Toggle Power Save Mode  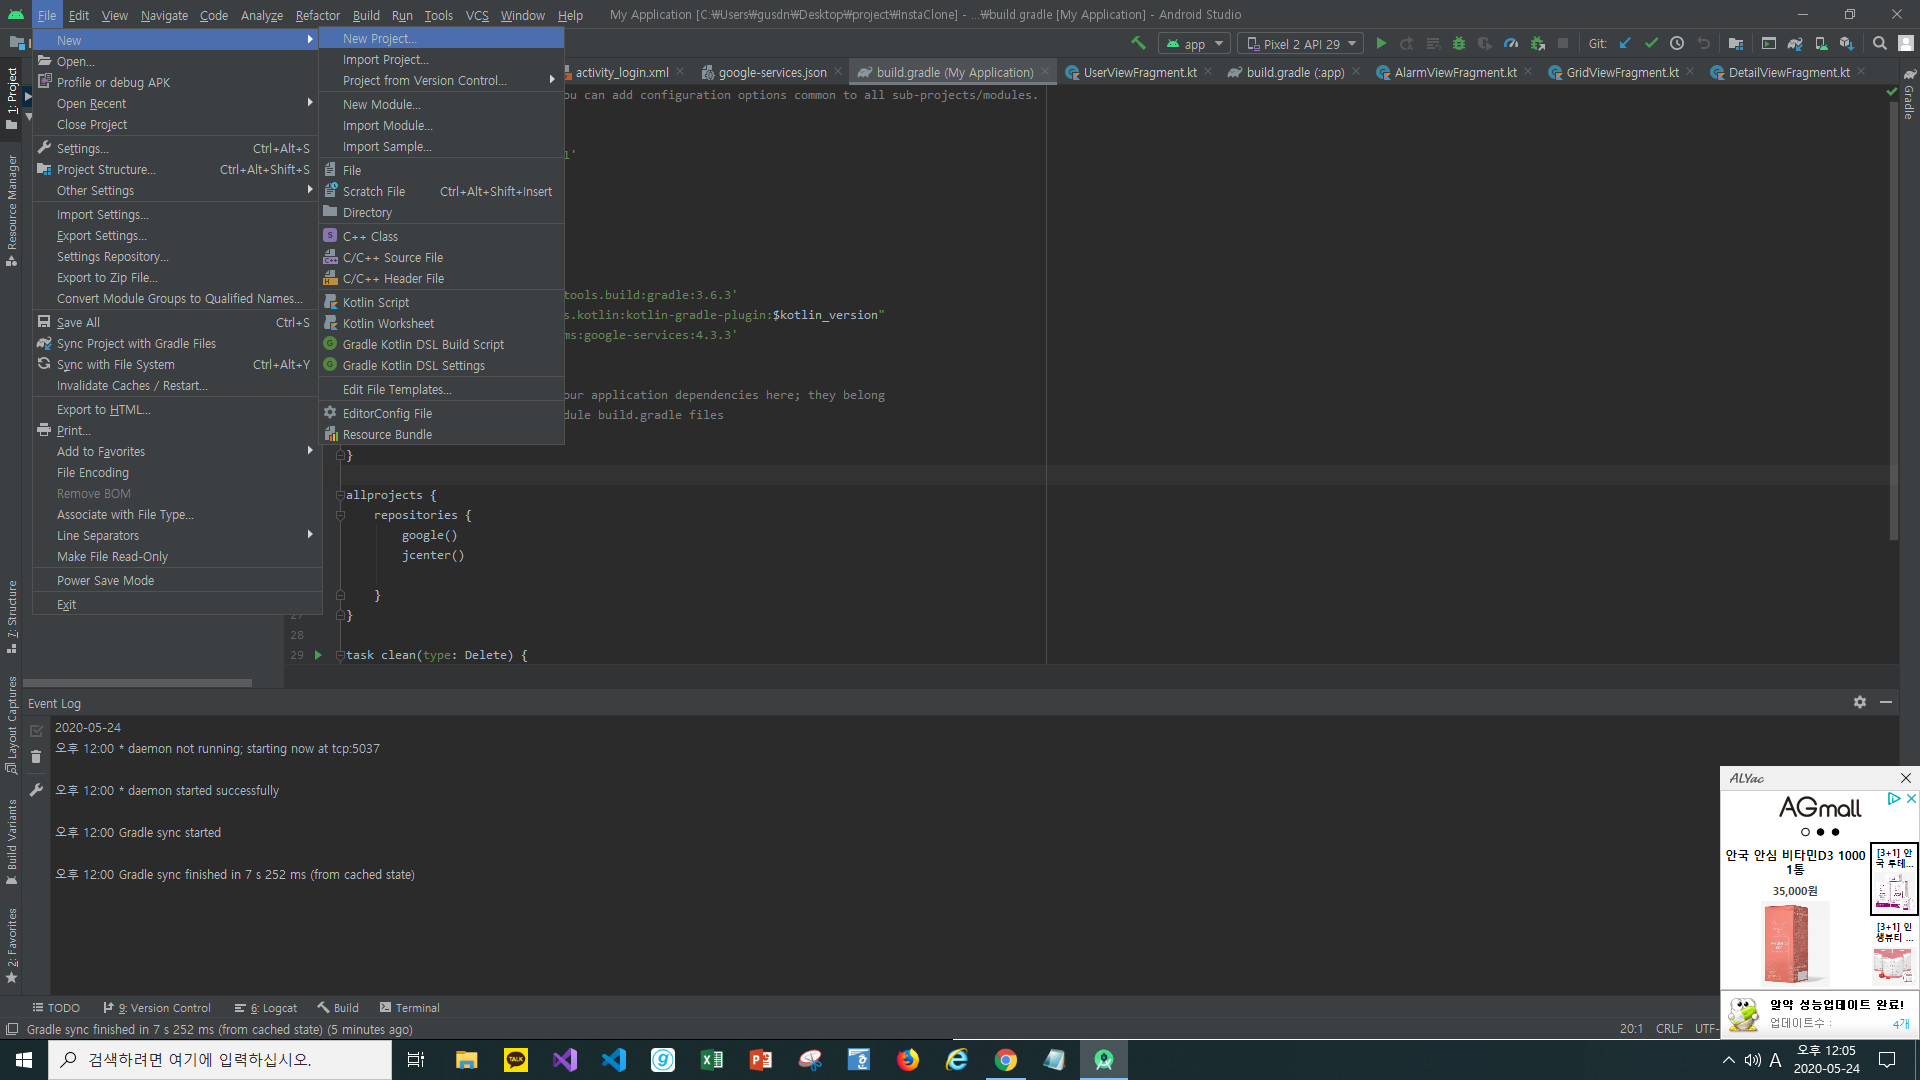click(x=105, y=580)
